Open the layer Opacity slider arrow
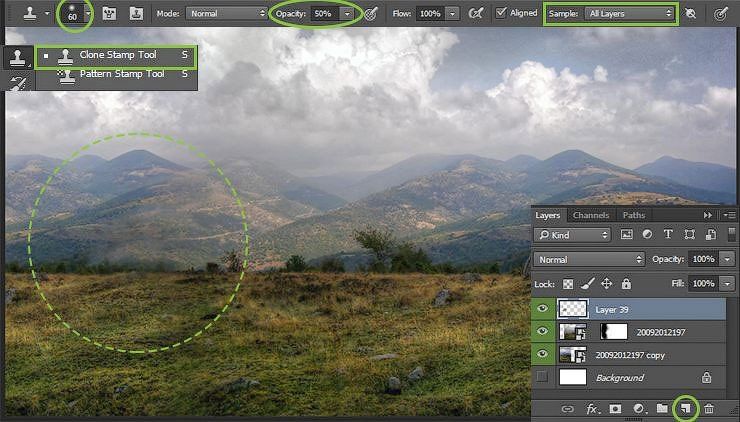Image resolution: width=740 pixels, height=422 pixels. tap(727, 259)
